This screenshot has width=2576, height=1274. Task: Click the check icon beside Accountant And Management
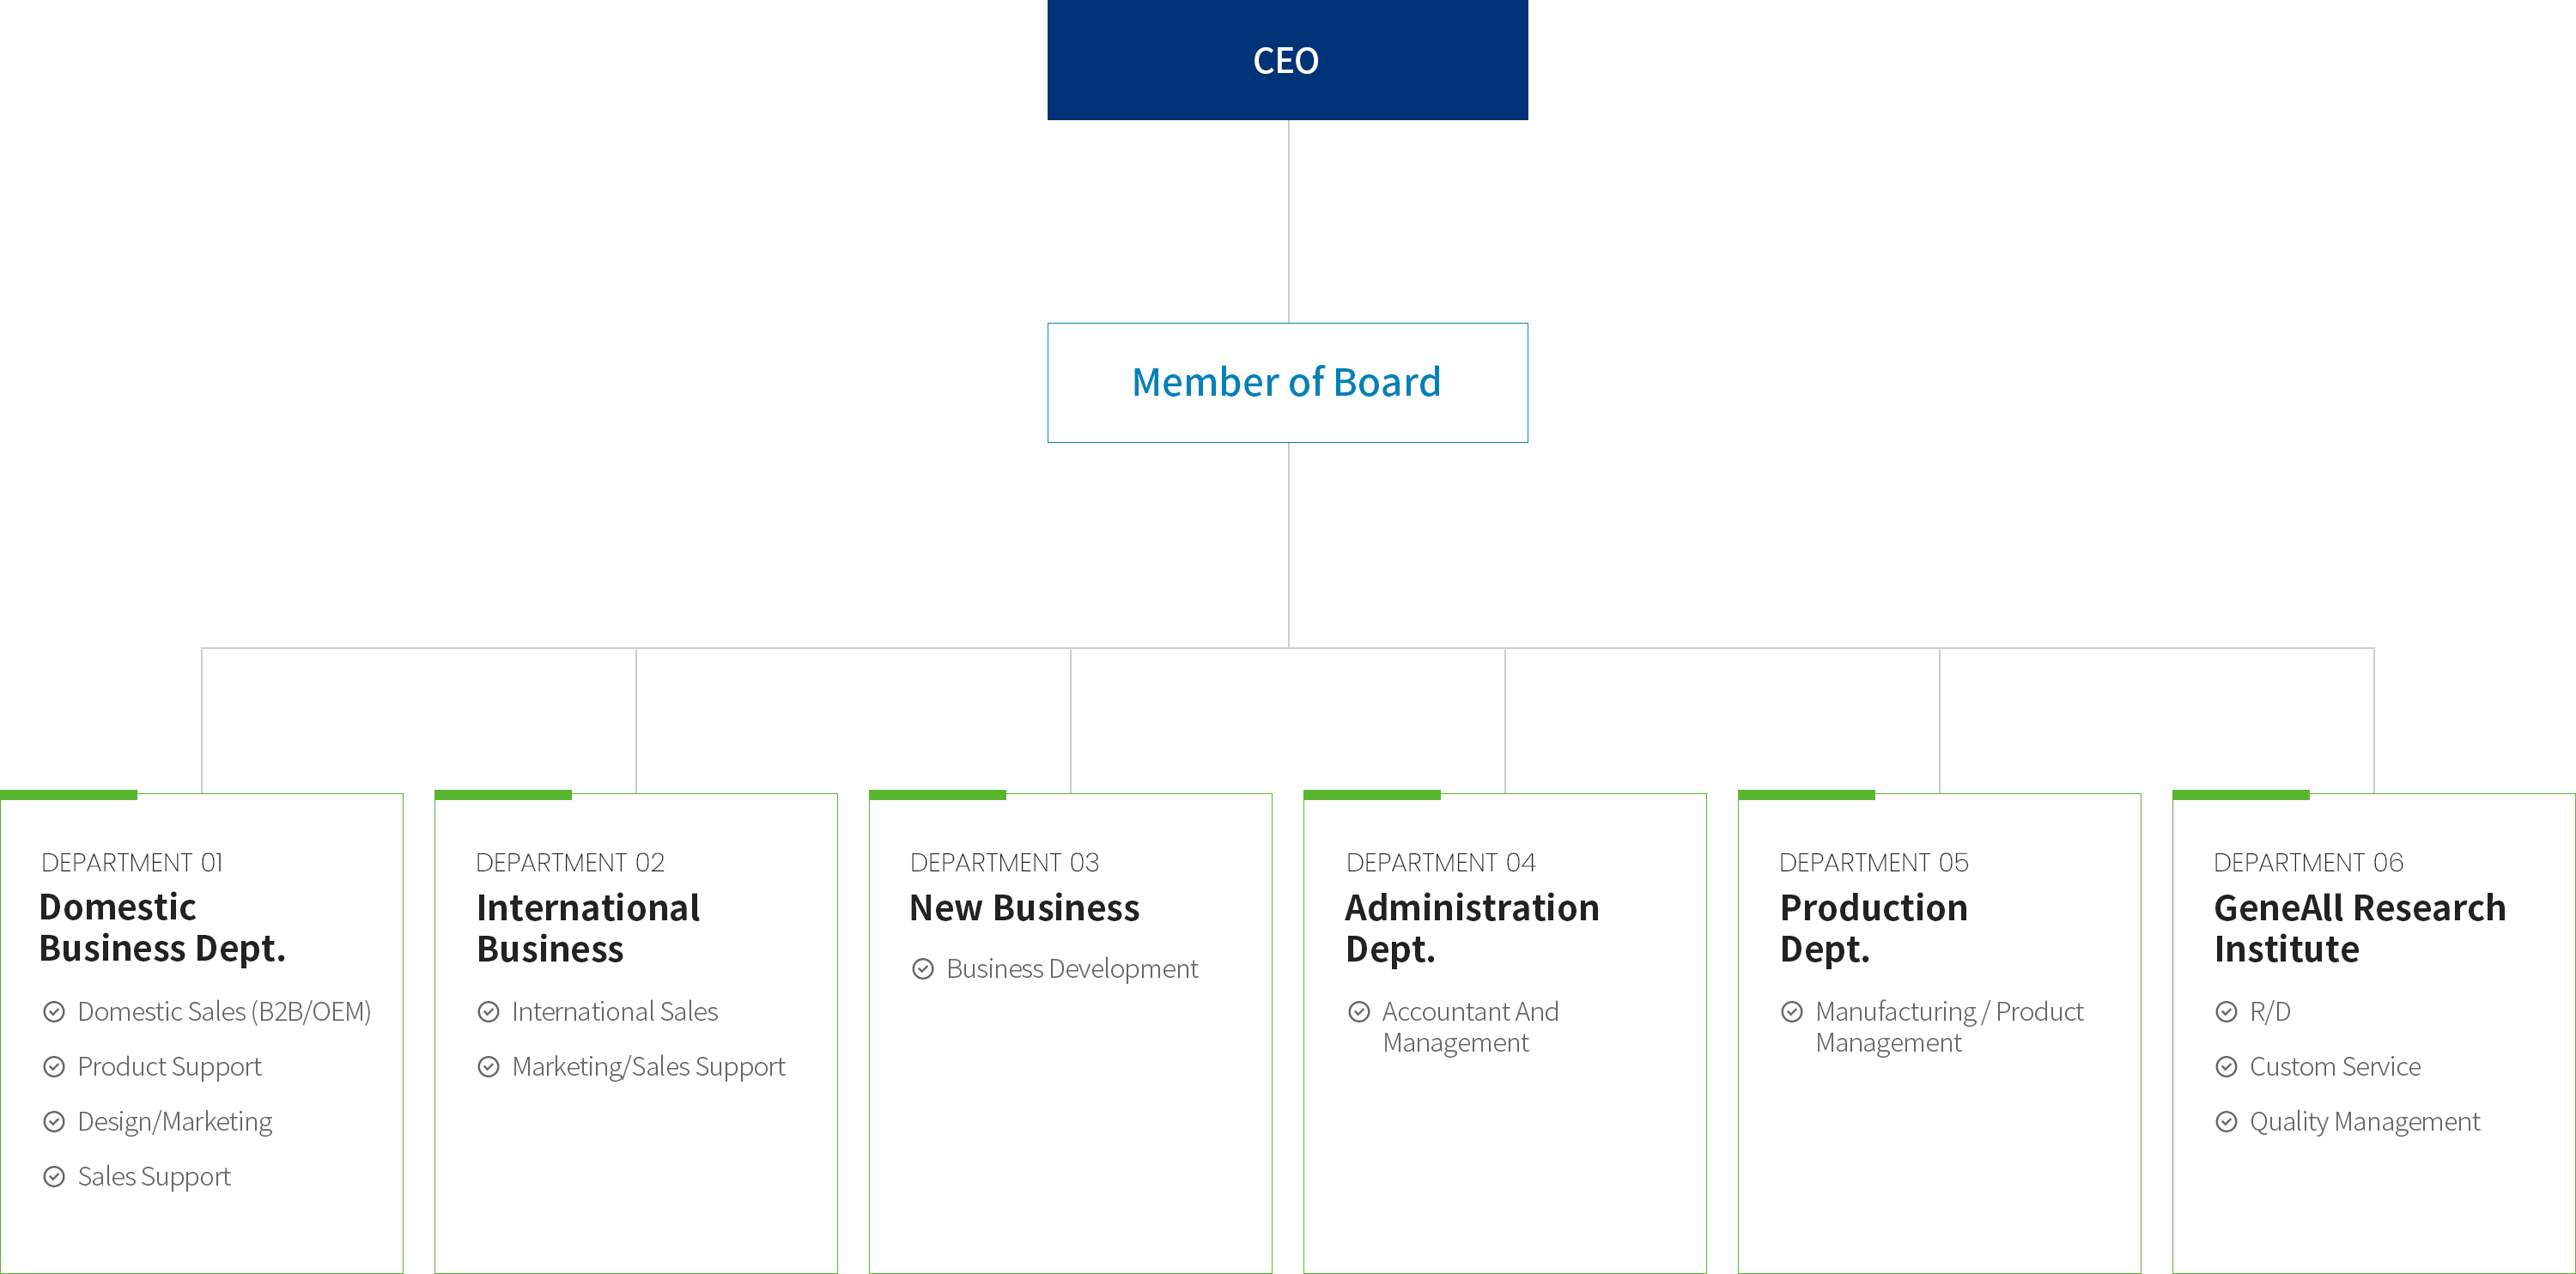tap(1359, 1012)
